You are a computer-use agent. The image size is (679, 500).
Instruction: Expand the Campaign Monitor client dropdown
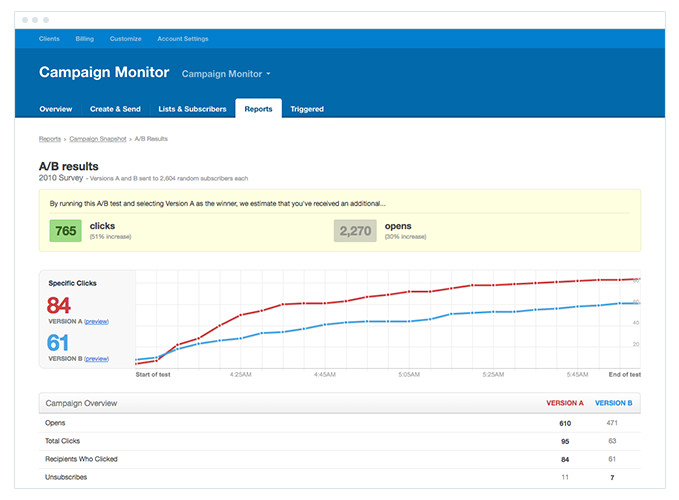[226, 74]
